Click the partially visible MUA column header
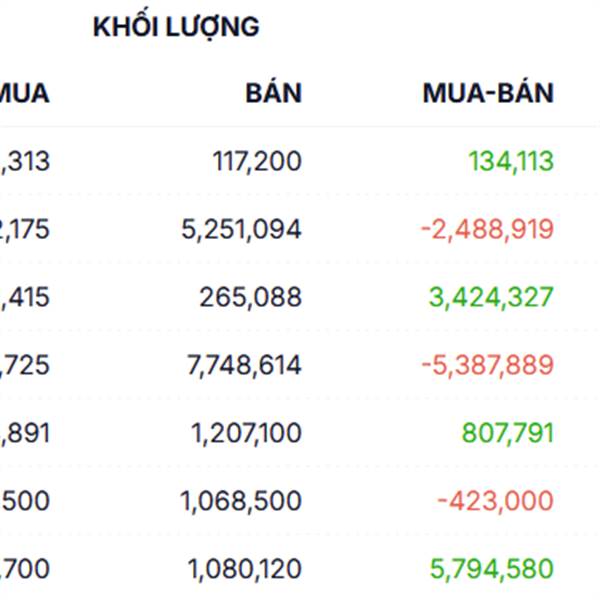The width and height of the screenshot is (600, 600). click(x=24, y=94)
